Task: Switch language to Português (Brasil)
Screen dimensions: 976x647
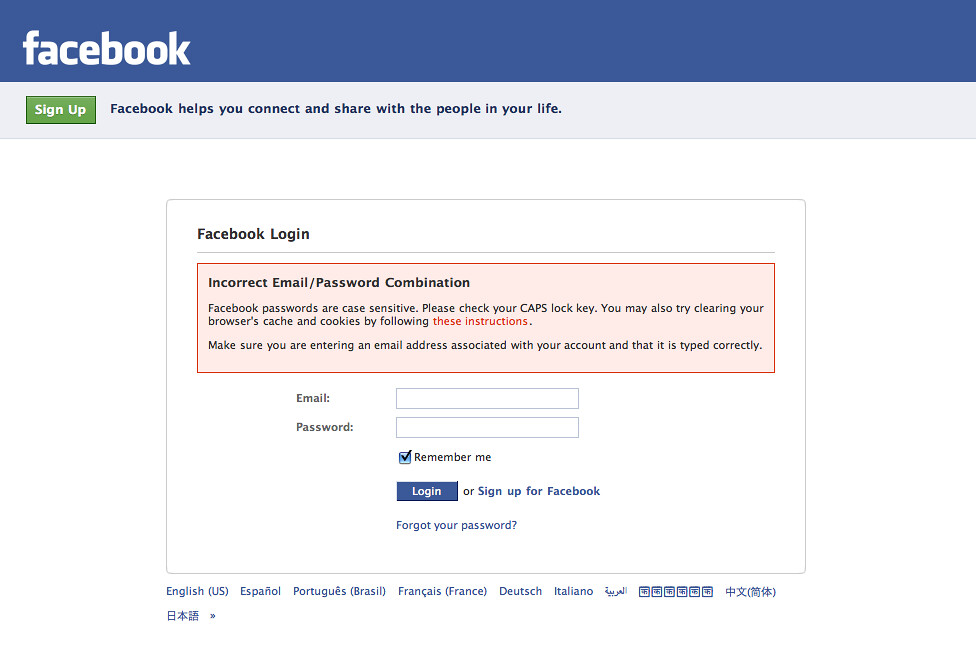Action: [339, 591]
